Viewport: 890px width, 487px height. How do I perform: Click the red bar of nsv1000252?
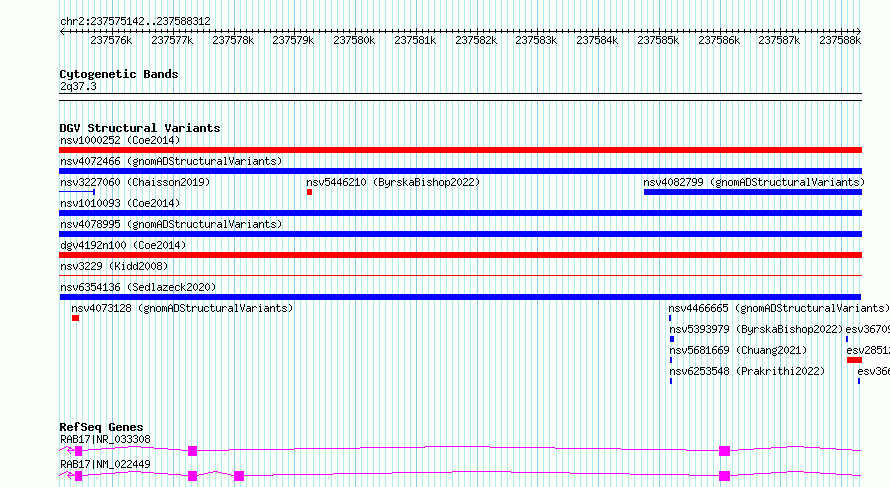460,150
